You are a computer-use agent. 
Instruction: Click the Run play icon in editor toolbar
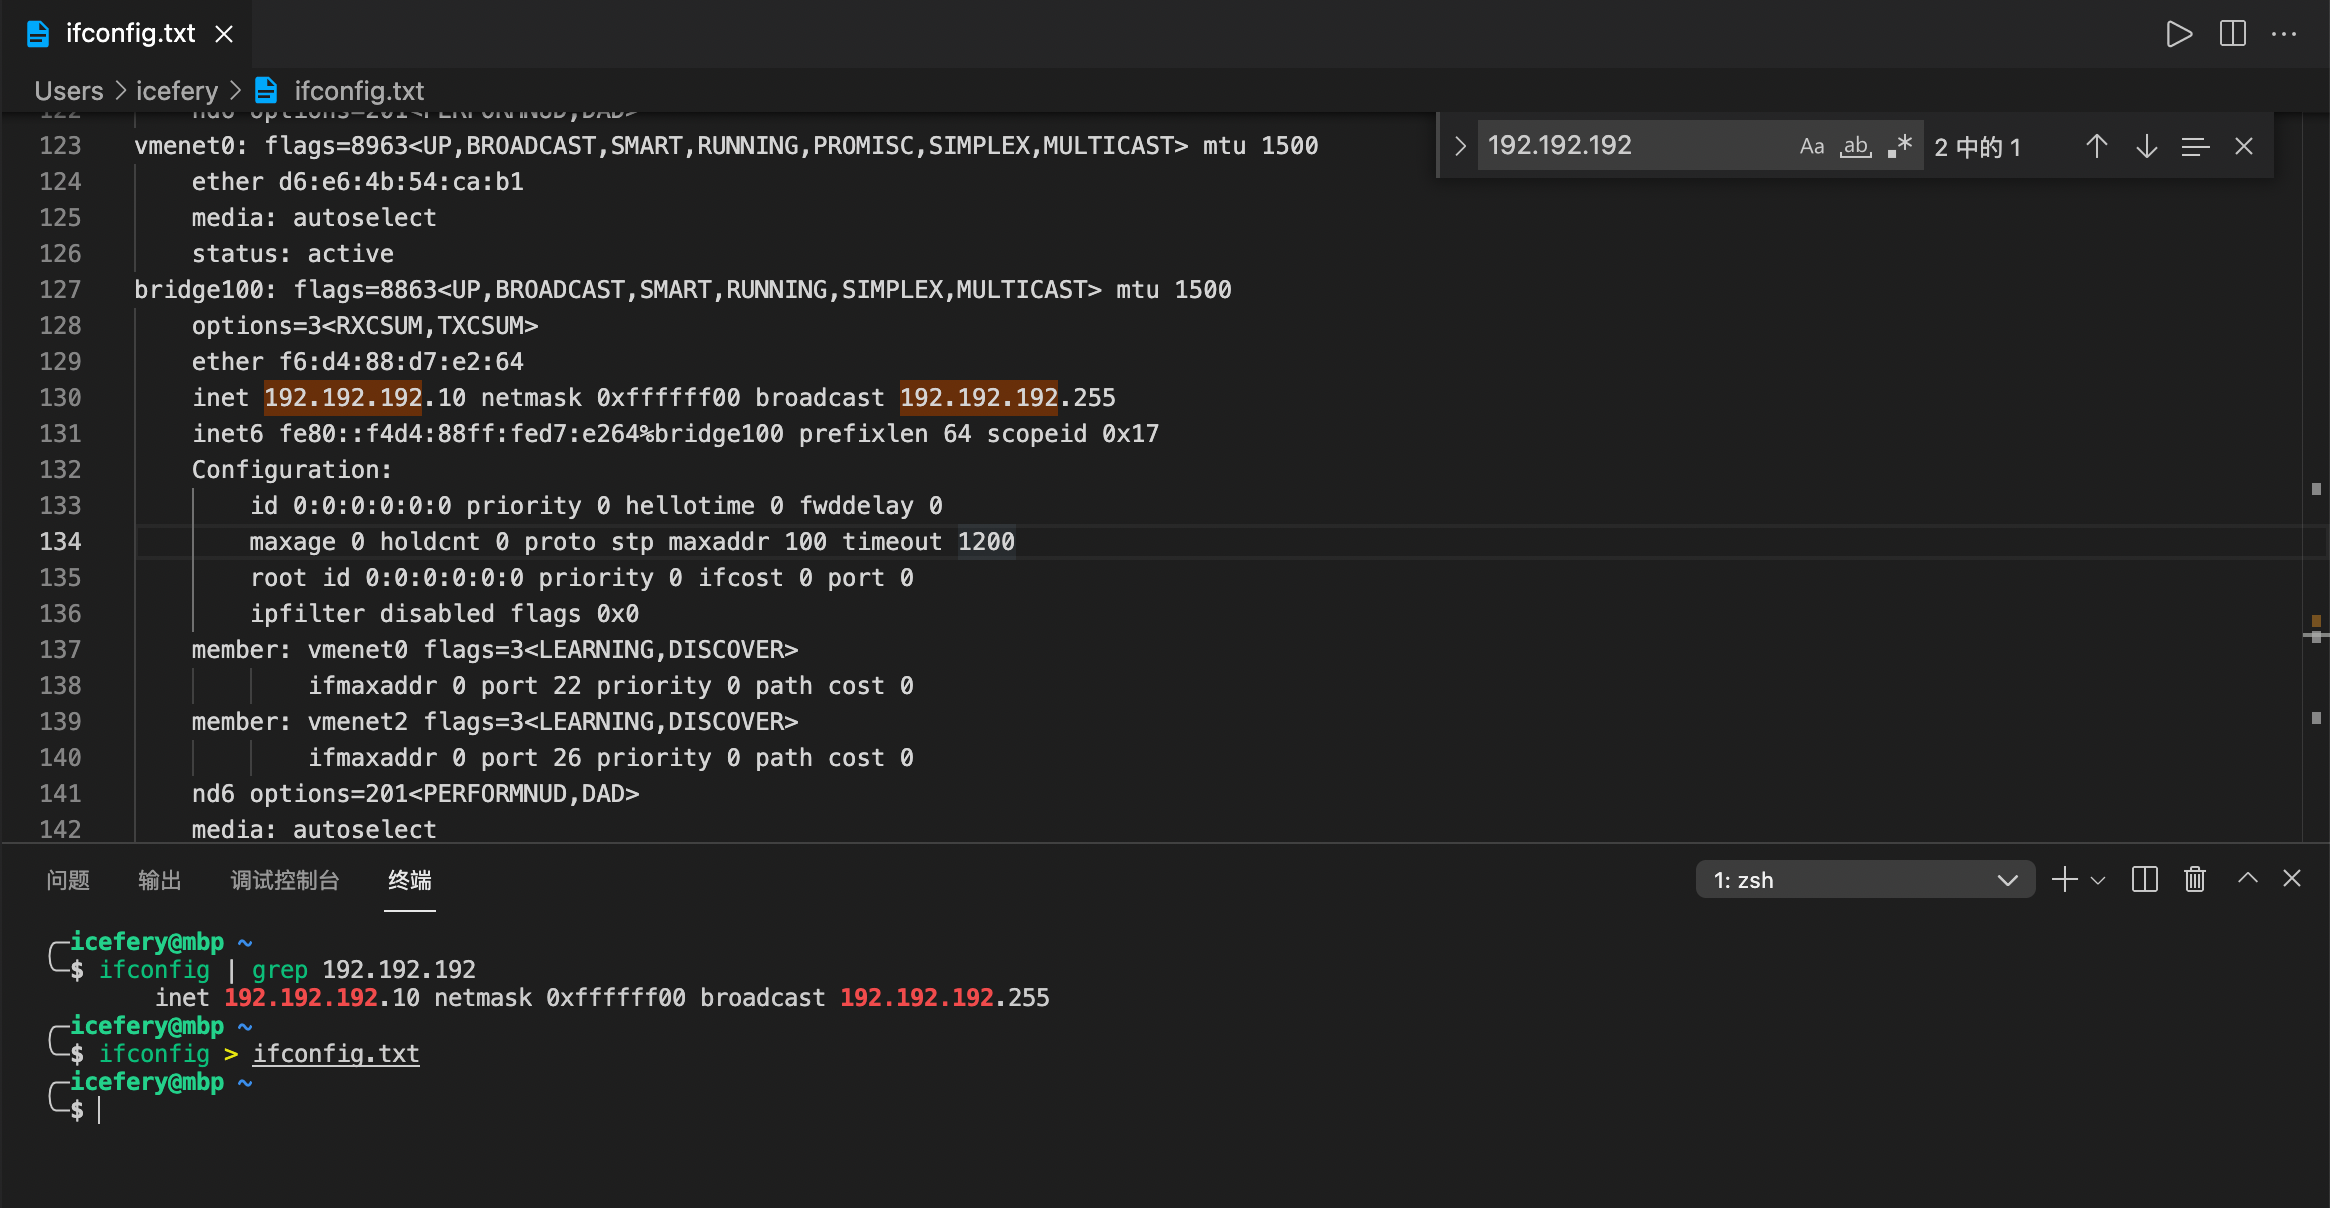pyautogui.click(x=2179, y=34)
